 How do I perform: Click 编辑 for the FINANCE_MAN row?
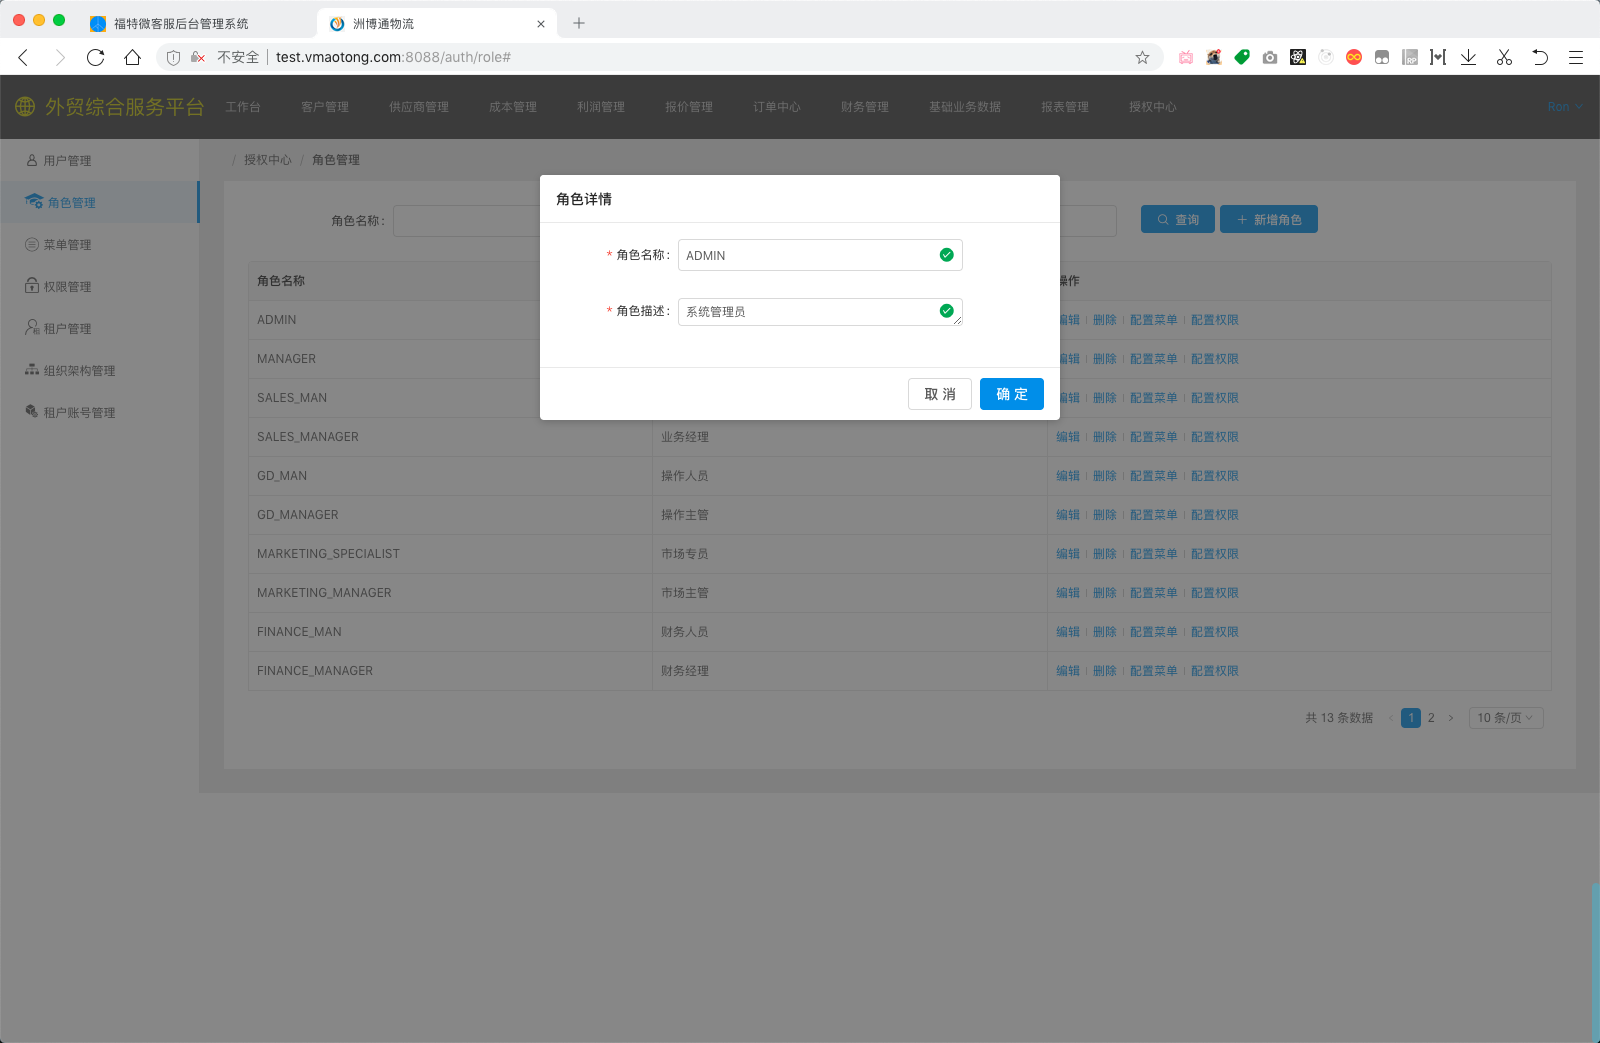(x=1068, y=632)
